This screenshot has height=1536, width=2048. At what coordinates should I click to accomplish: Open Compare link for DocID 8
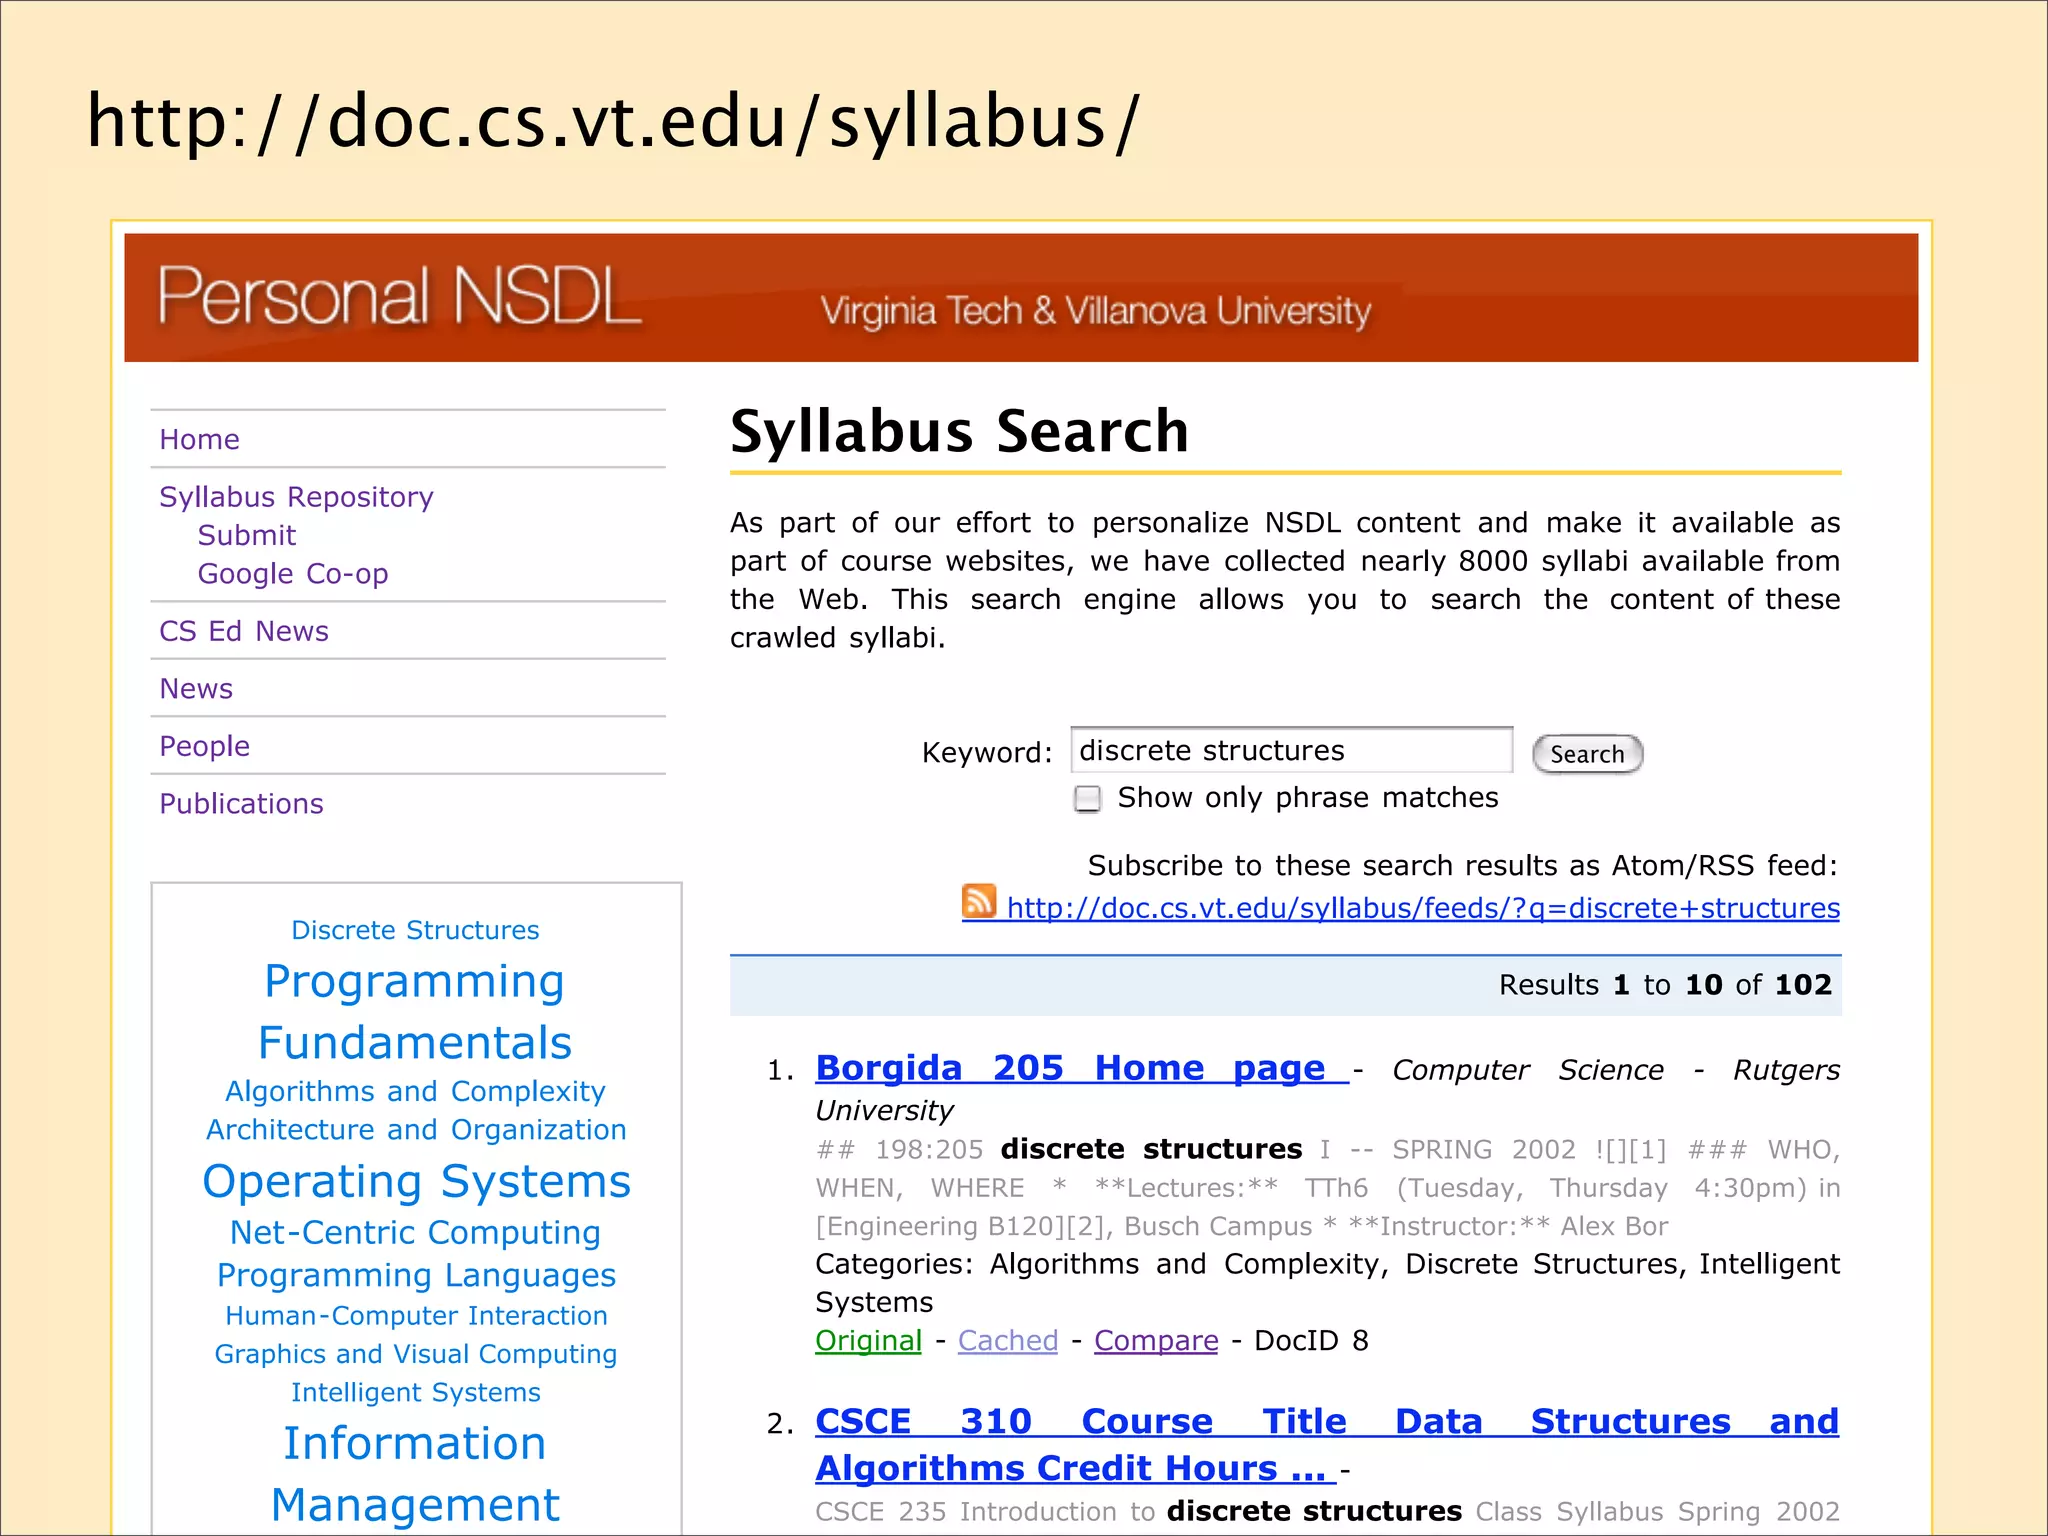(1156, 1341)
